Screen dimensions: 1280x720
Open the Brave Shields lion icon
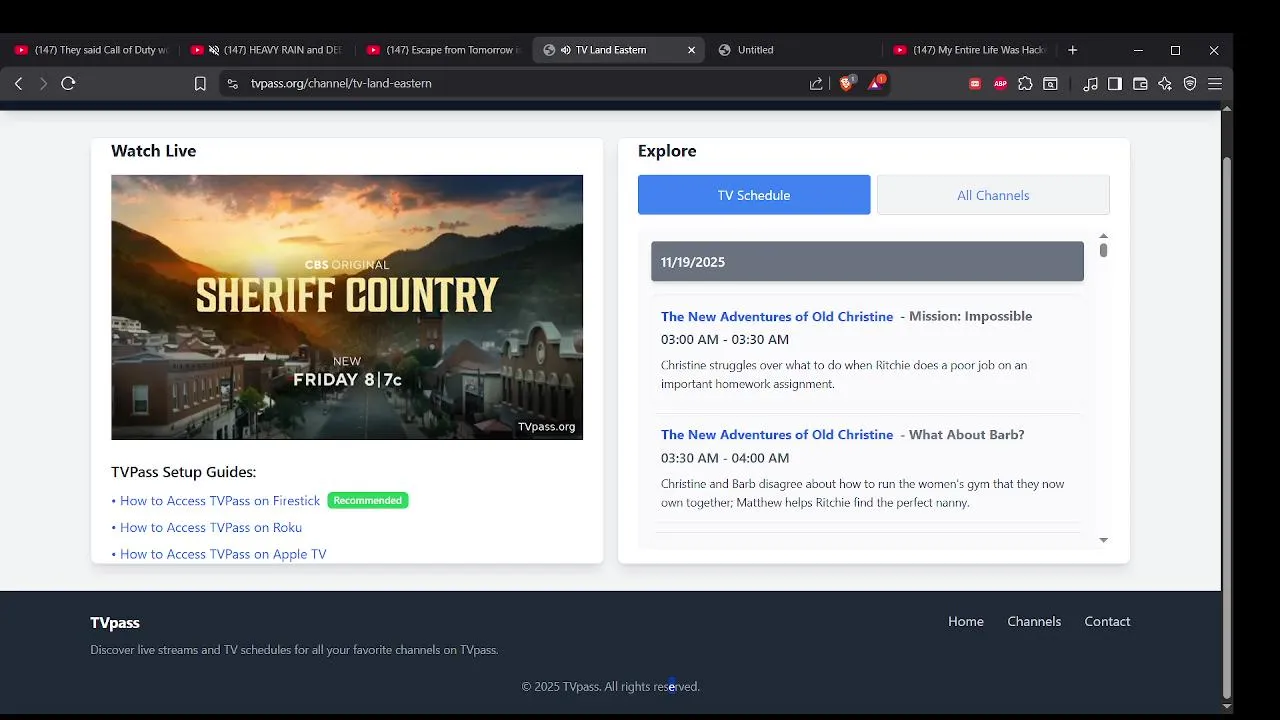(x=846, y=84)
